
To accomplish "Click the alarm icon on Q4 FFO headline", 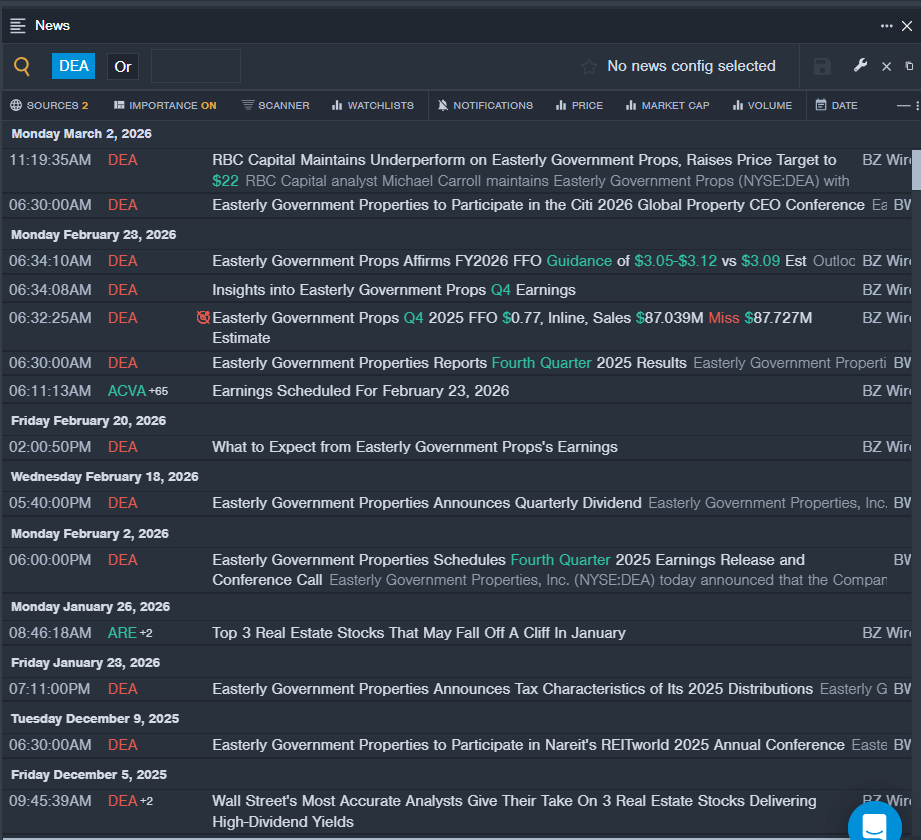I will click(204, 318).
